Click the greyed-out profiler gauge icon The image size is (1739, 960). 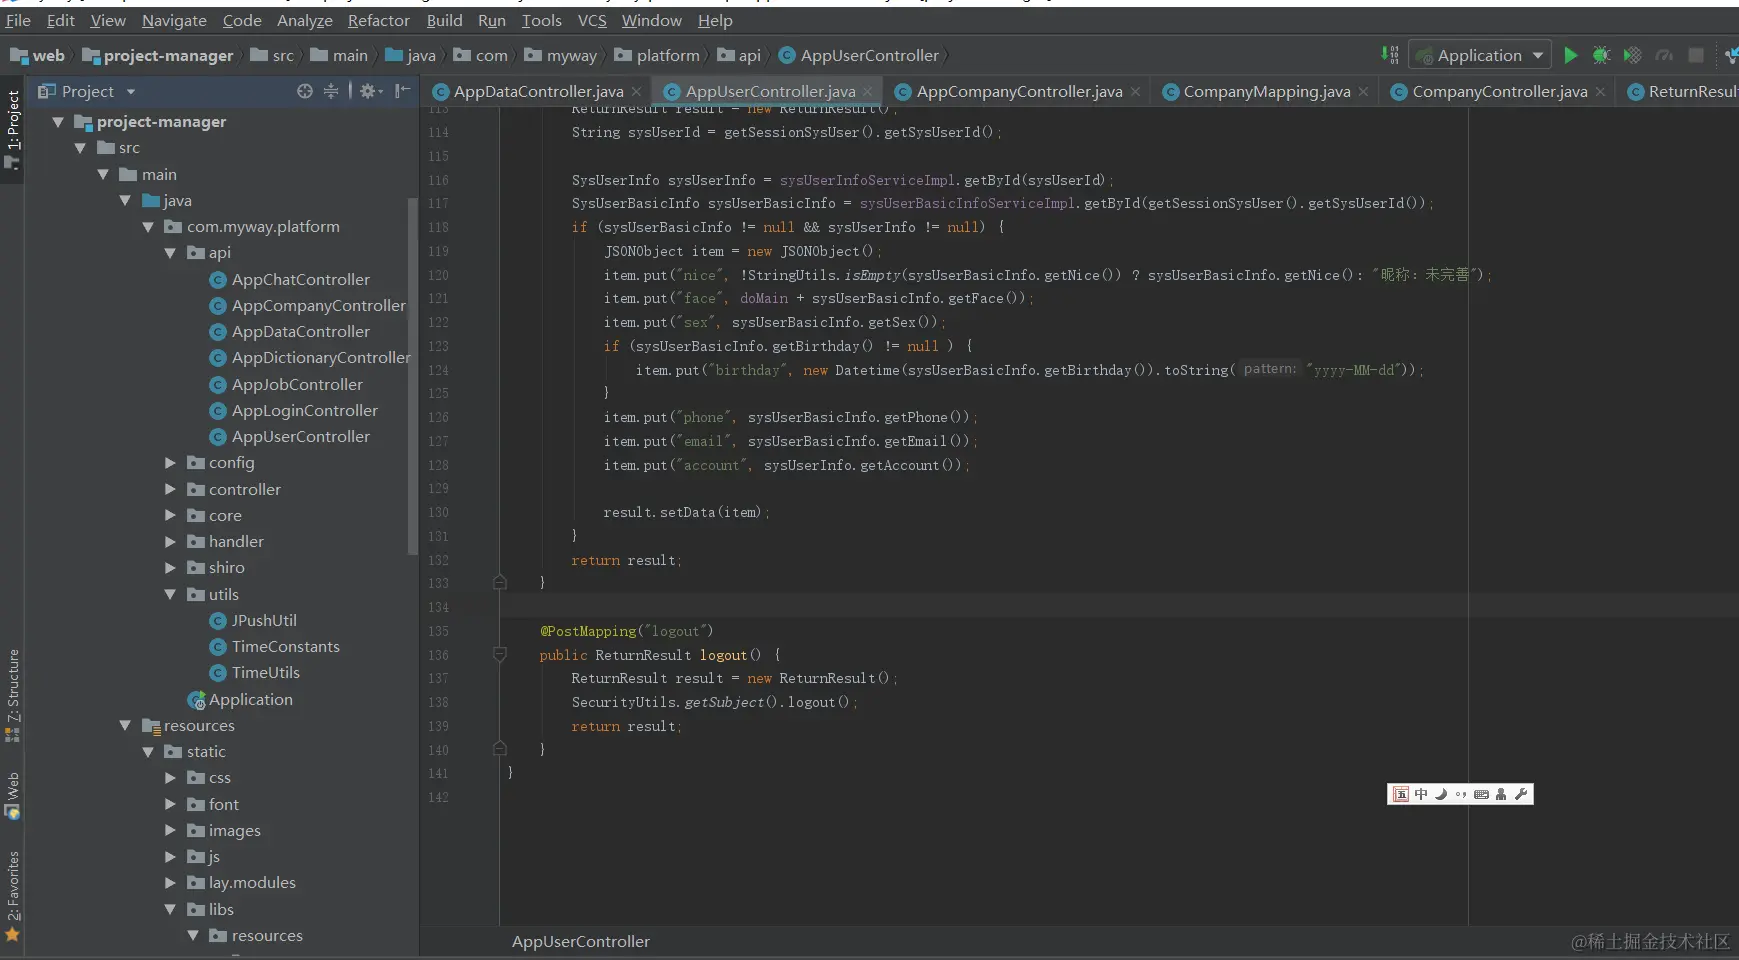coord(1664,55)
